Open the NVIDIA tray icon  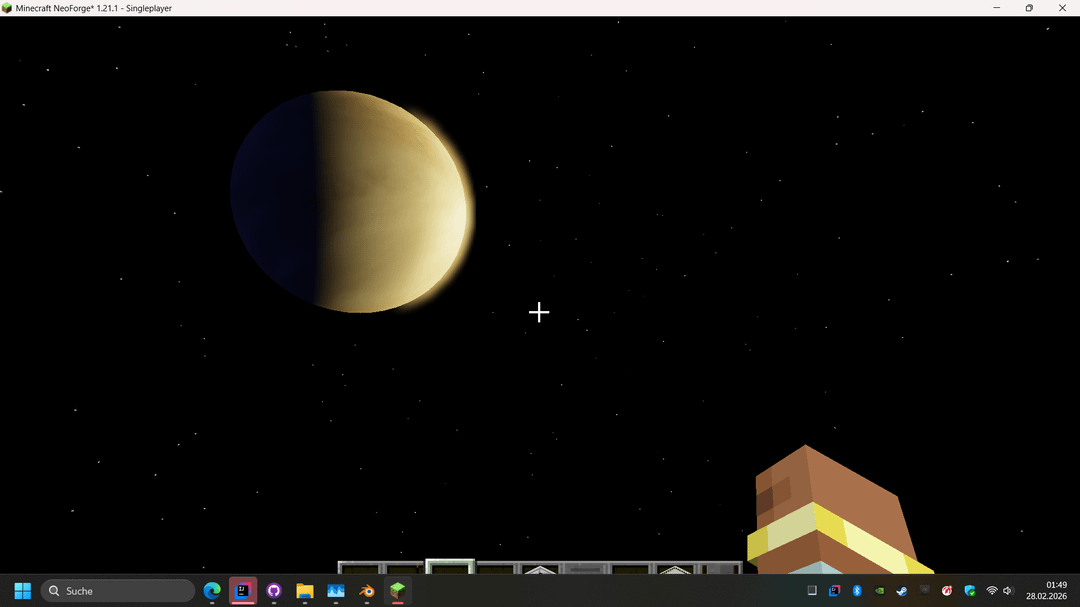coord(879,591)
